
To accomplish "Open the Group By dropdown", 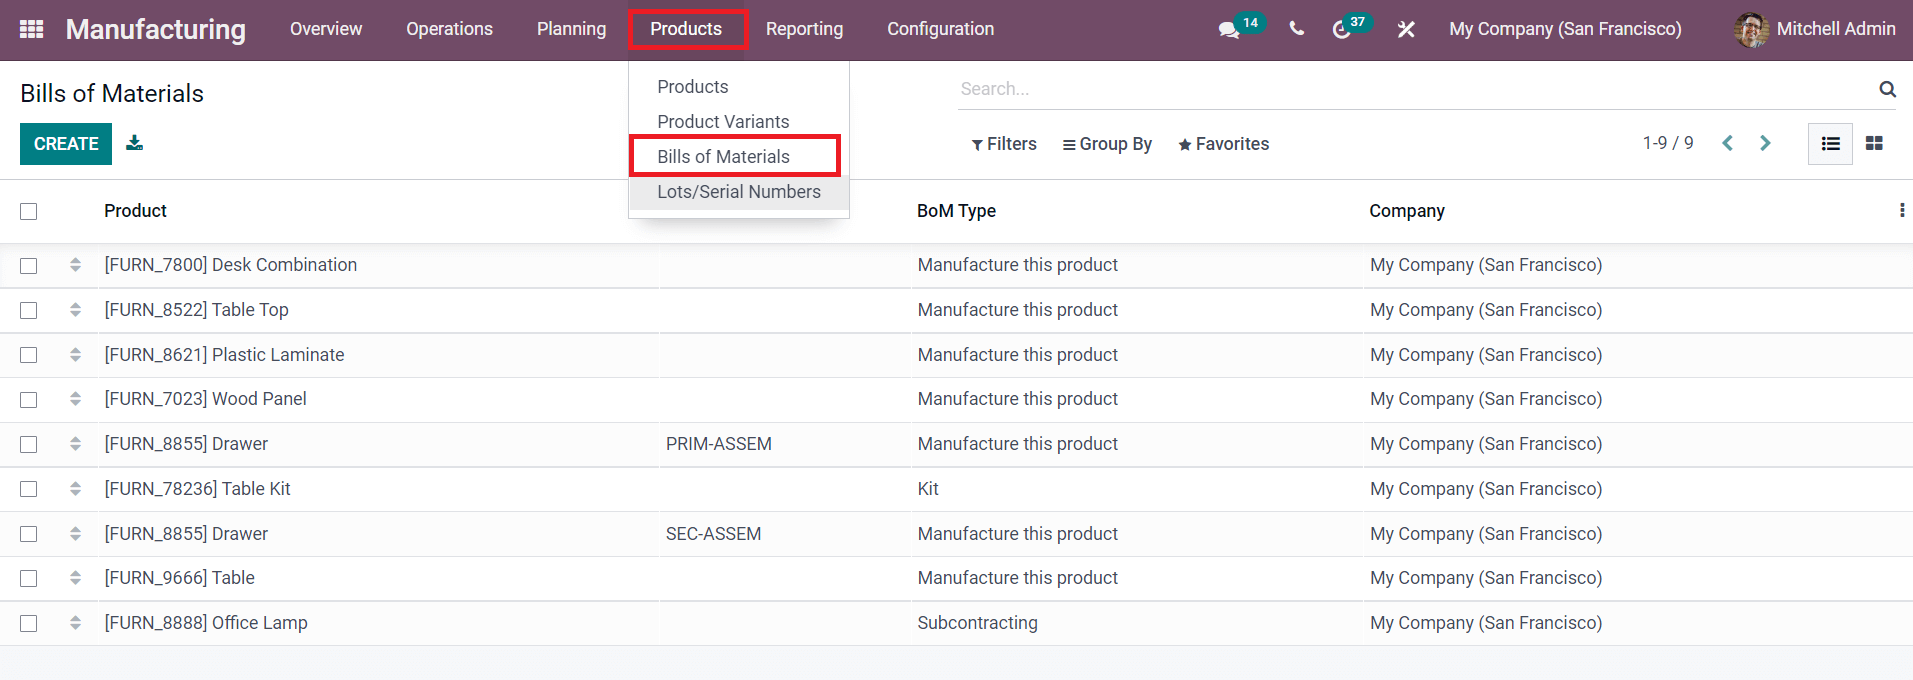I will click(x=1107, y=144).
